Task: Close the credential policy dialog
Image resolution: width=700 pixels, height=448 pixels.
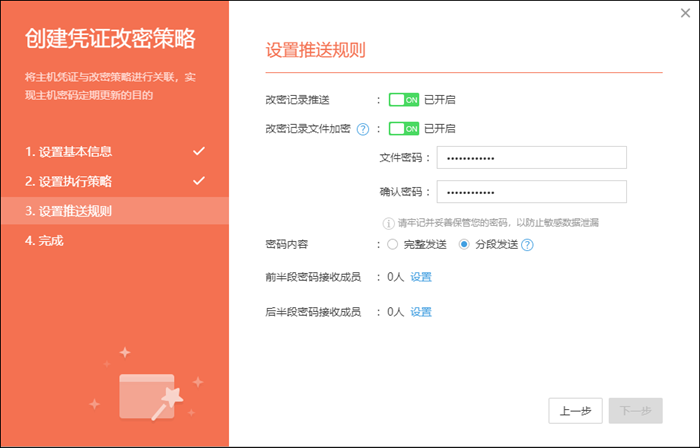Action: 684,13
